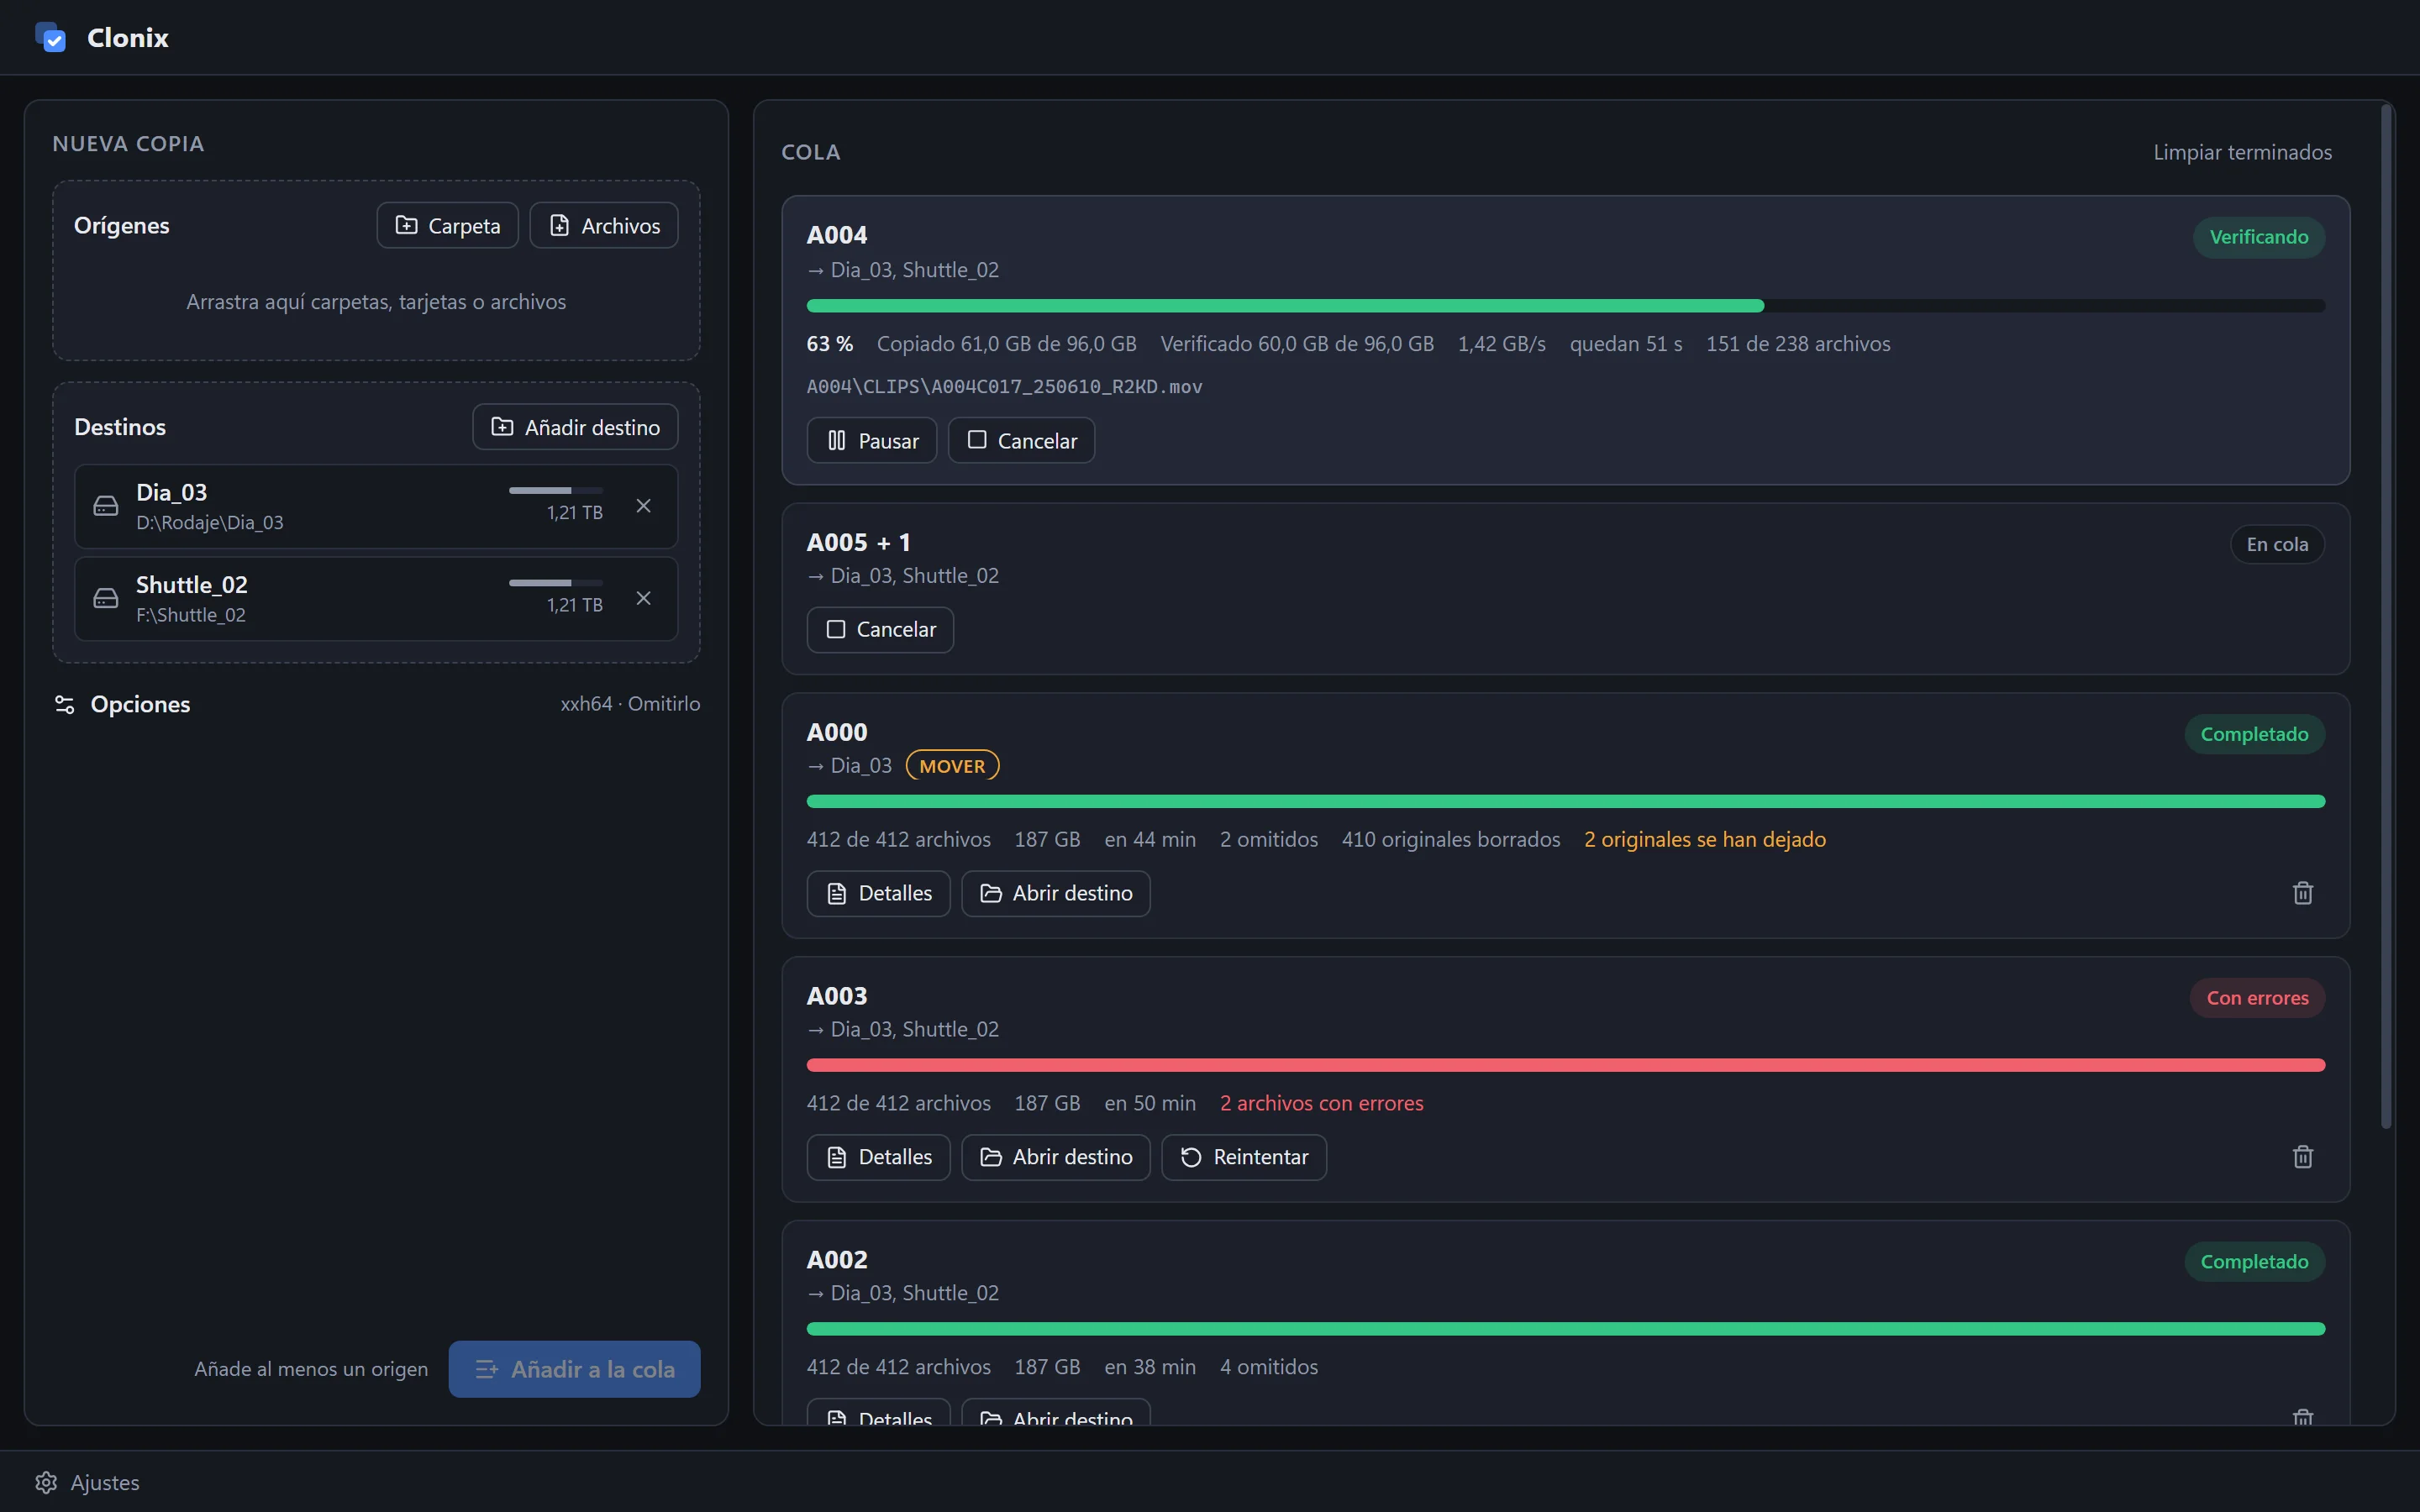
Task: Click the Completado badge on A000
Action: 2254,734
